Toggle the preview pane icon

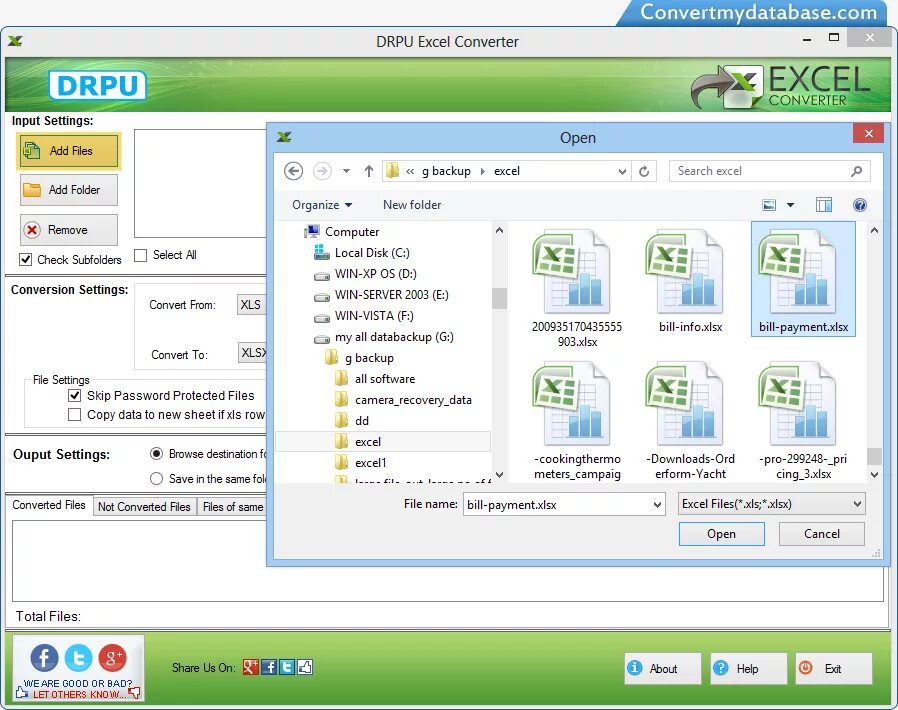[x=824, y=205]
